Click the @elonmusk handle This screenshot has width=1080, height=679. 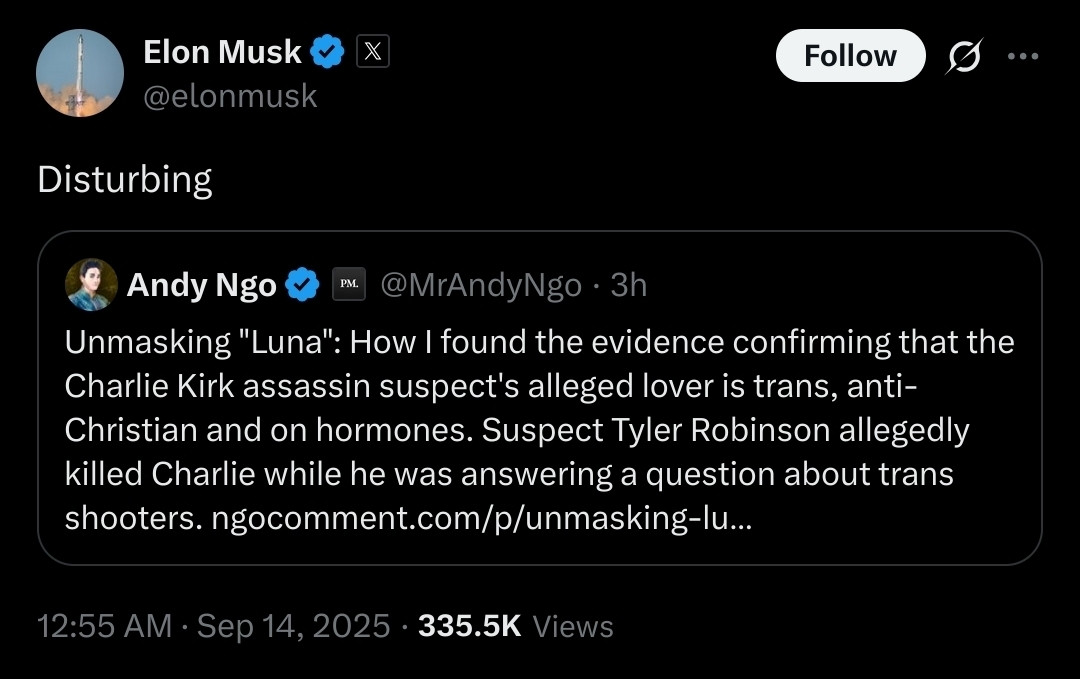230,96
